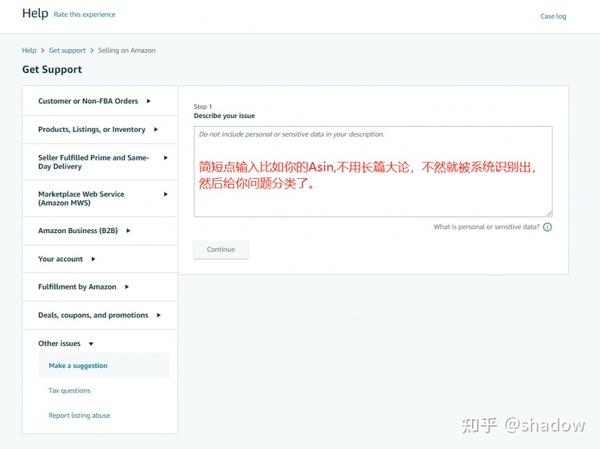Click the Help page title
600x449 pixels.
click(35, 13)
